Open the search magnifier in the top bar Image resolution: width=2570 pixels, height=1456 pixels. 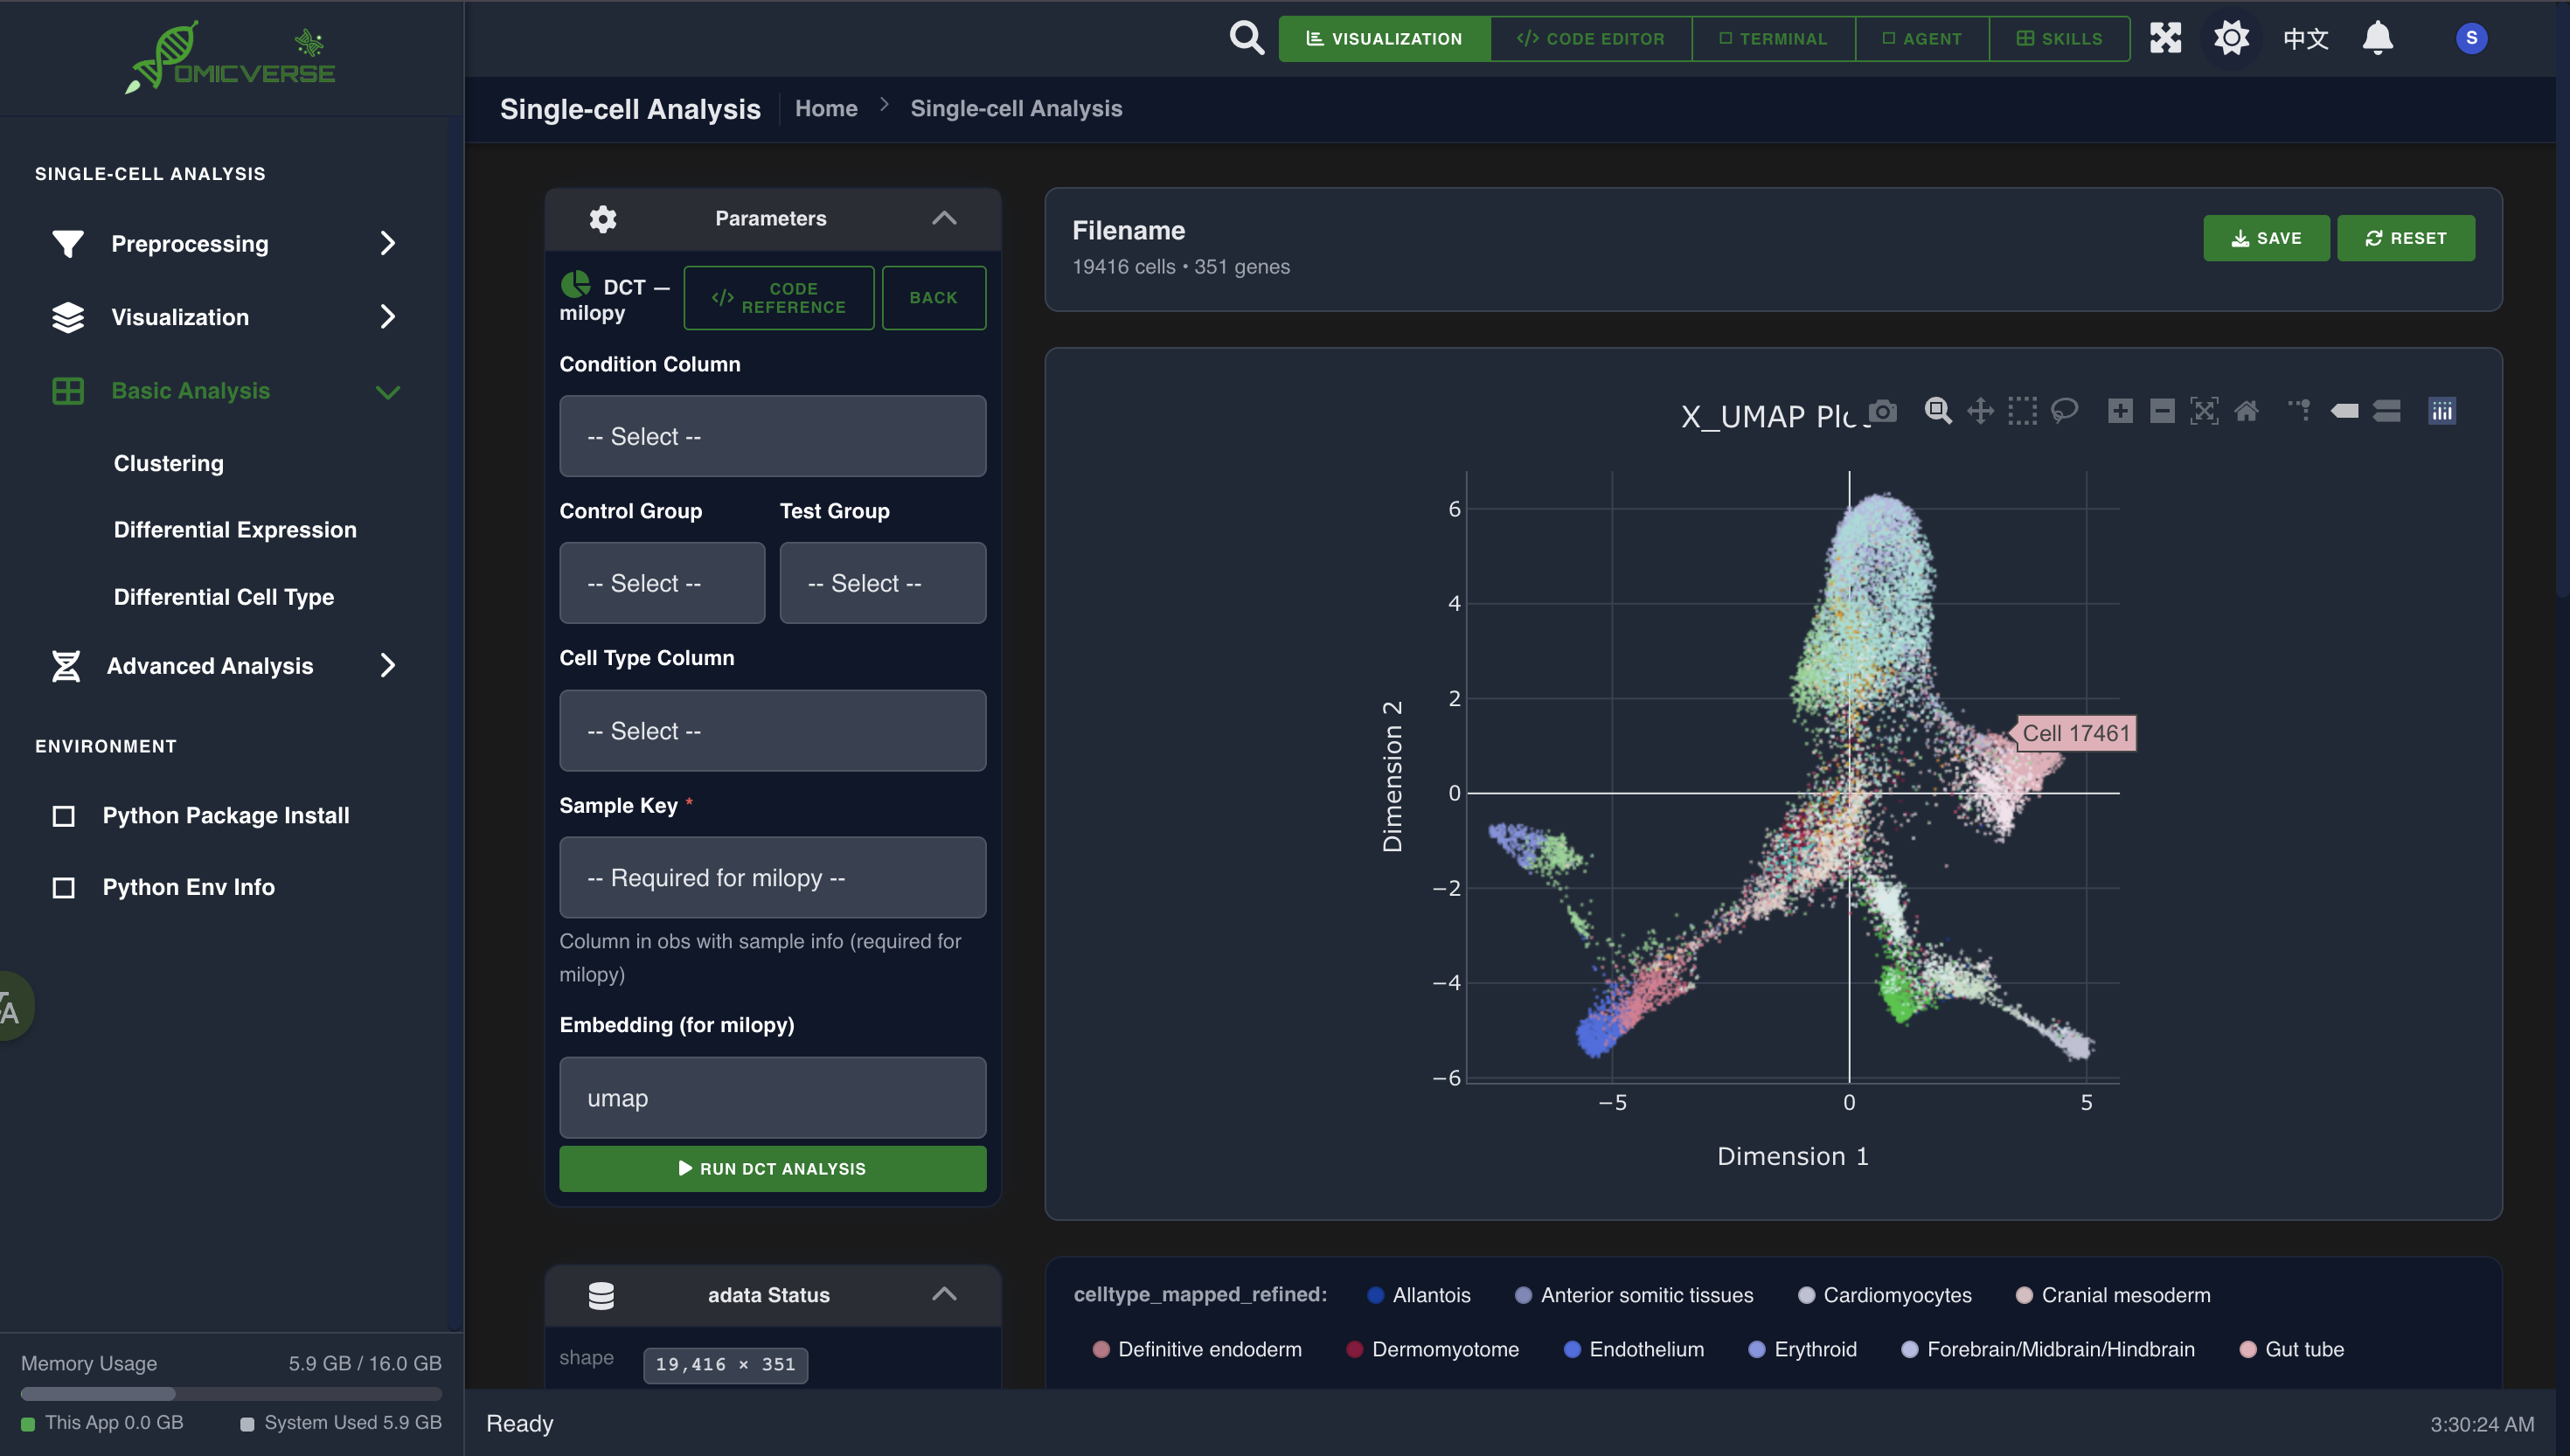(1246, 38)
